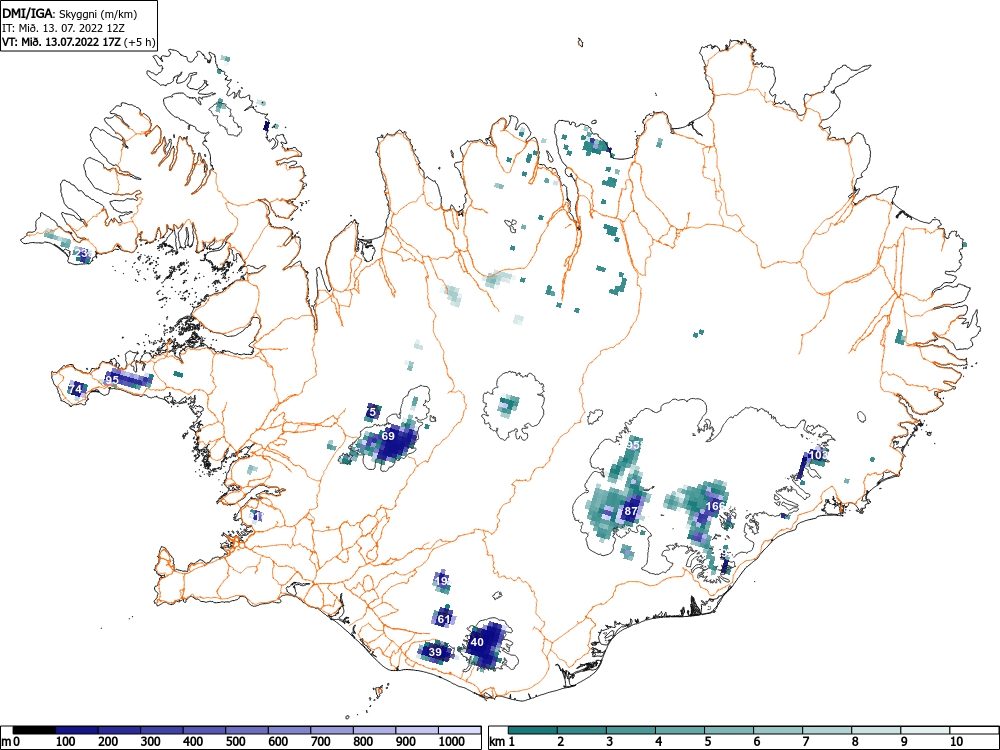The width and height of the screenshot is (1000, 750).
Task: Click the '3' kilometre legend label
Action: click(610, 742)
